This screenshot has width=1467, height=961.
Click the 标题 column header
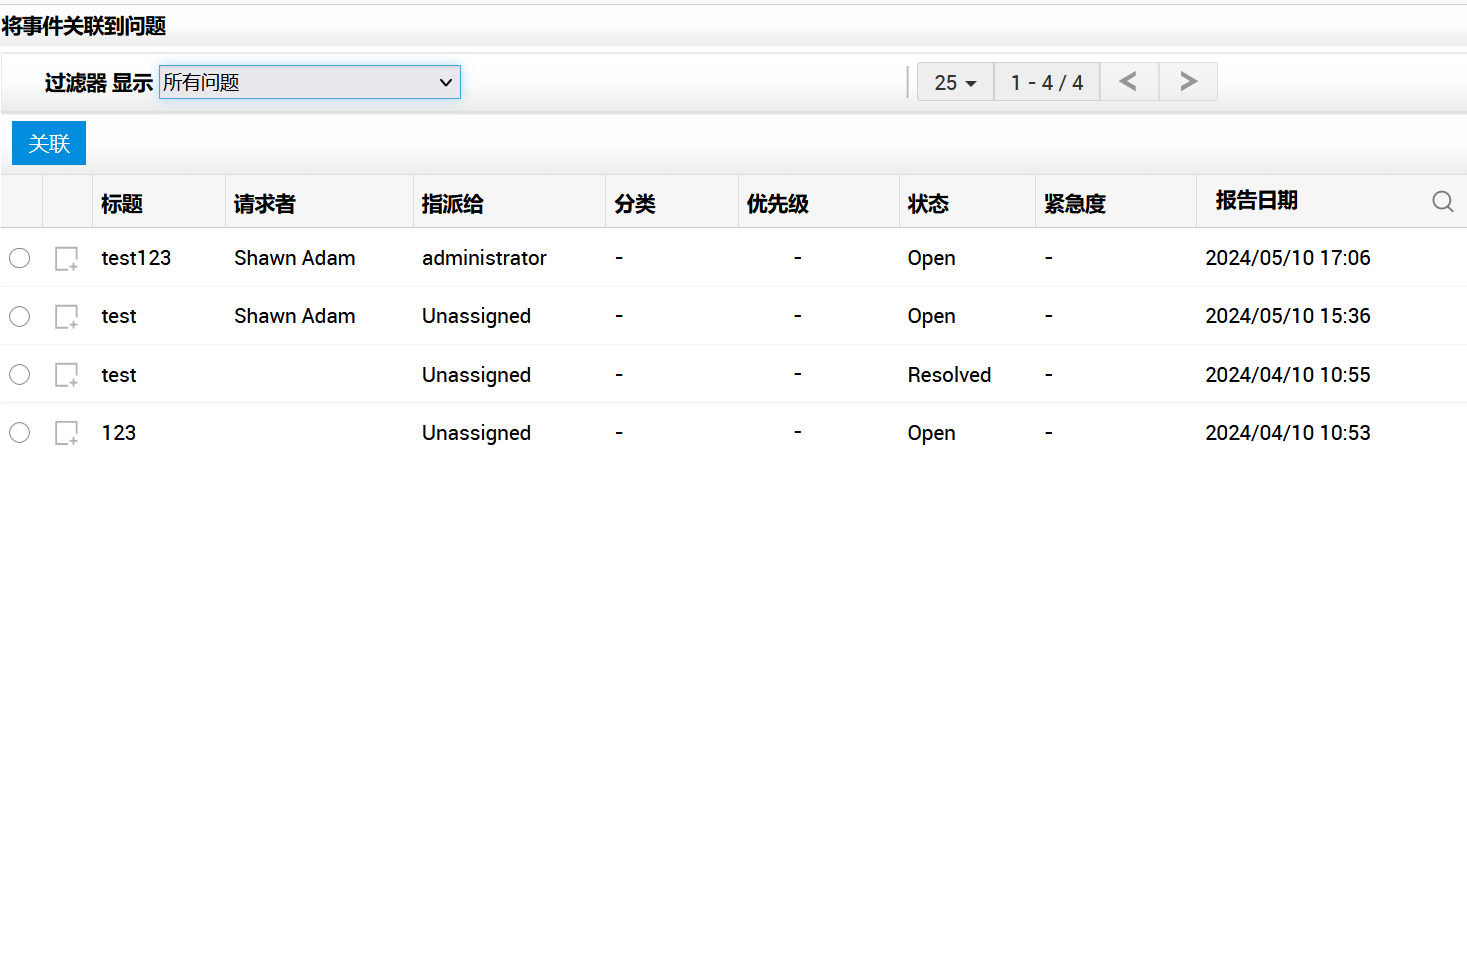click(x=122, y=204)
